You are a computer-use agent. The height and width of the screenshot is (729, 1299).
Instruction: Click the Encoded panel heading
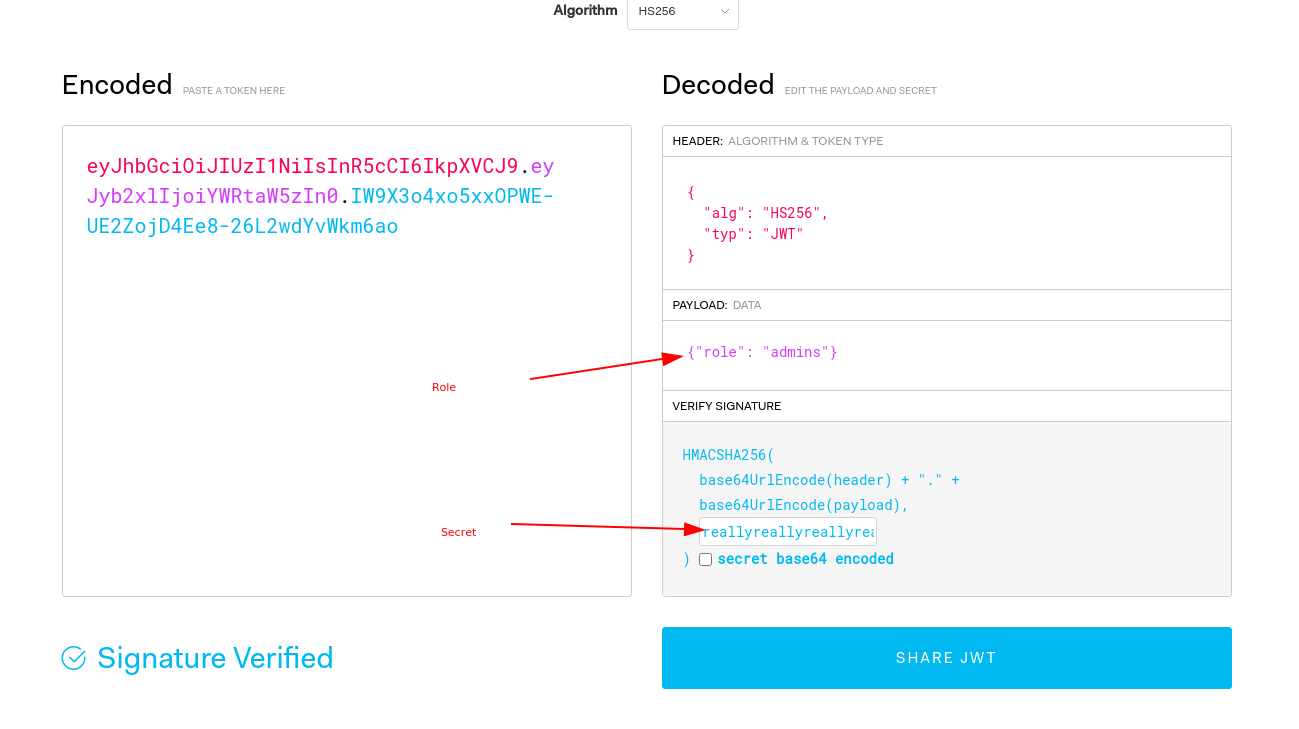point(117,85)
